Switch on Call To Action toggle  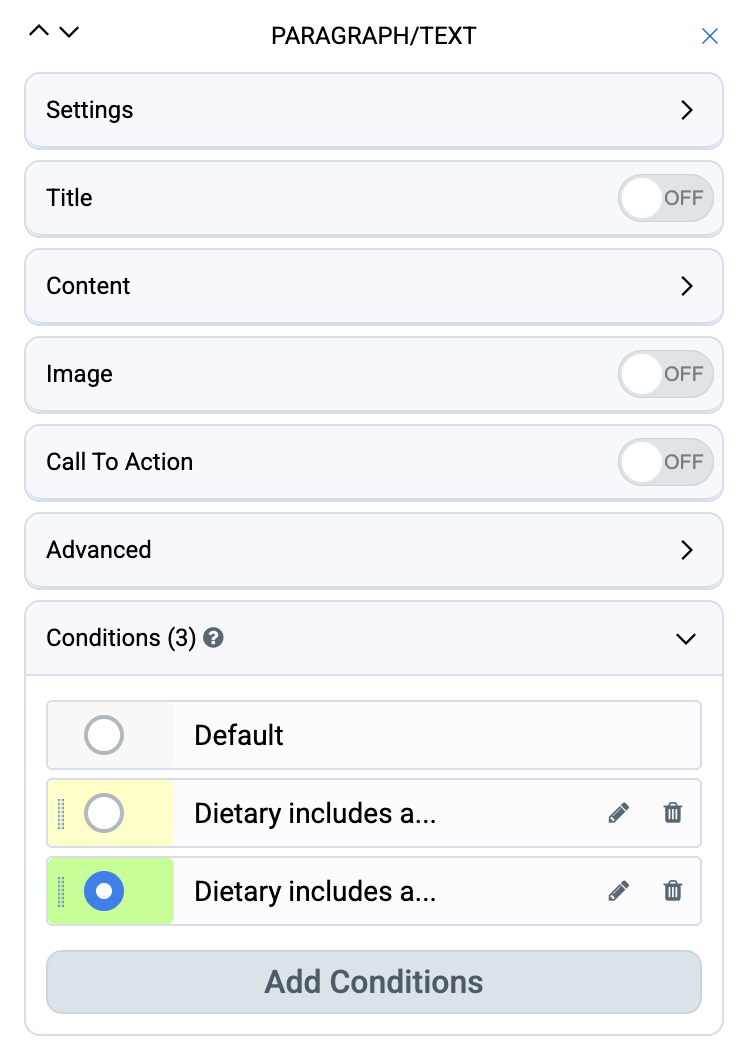pos(665,462)
